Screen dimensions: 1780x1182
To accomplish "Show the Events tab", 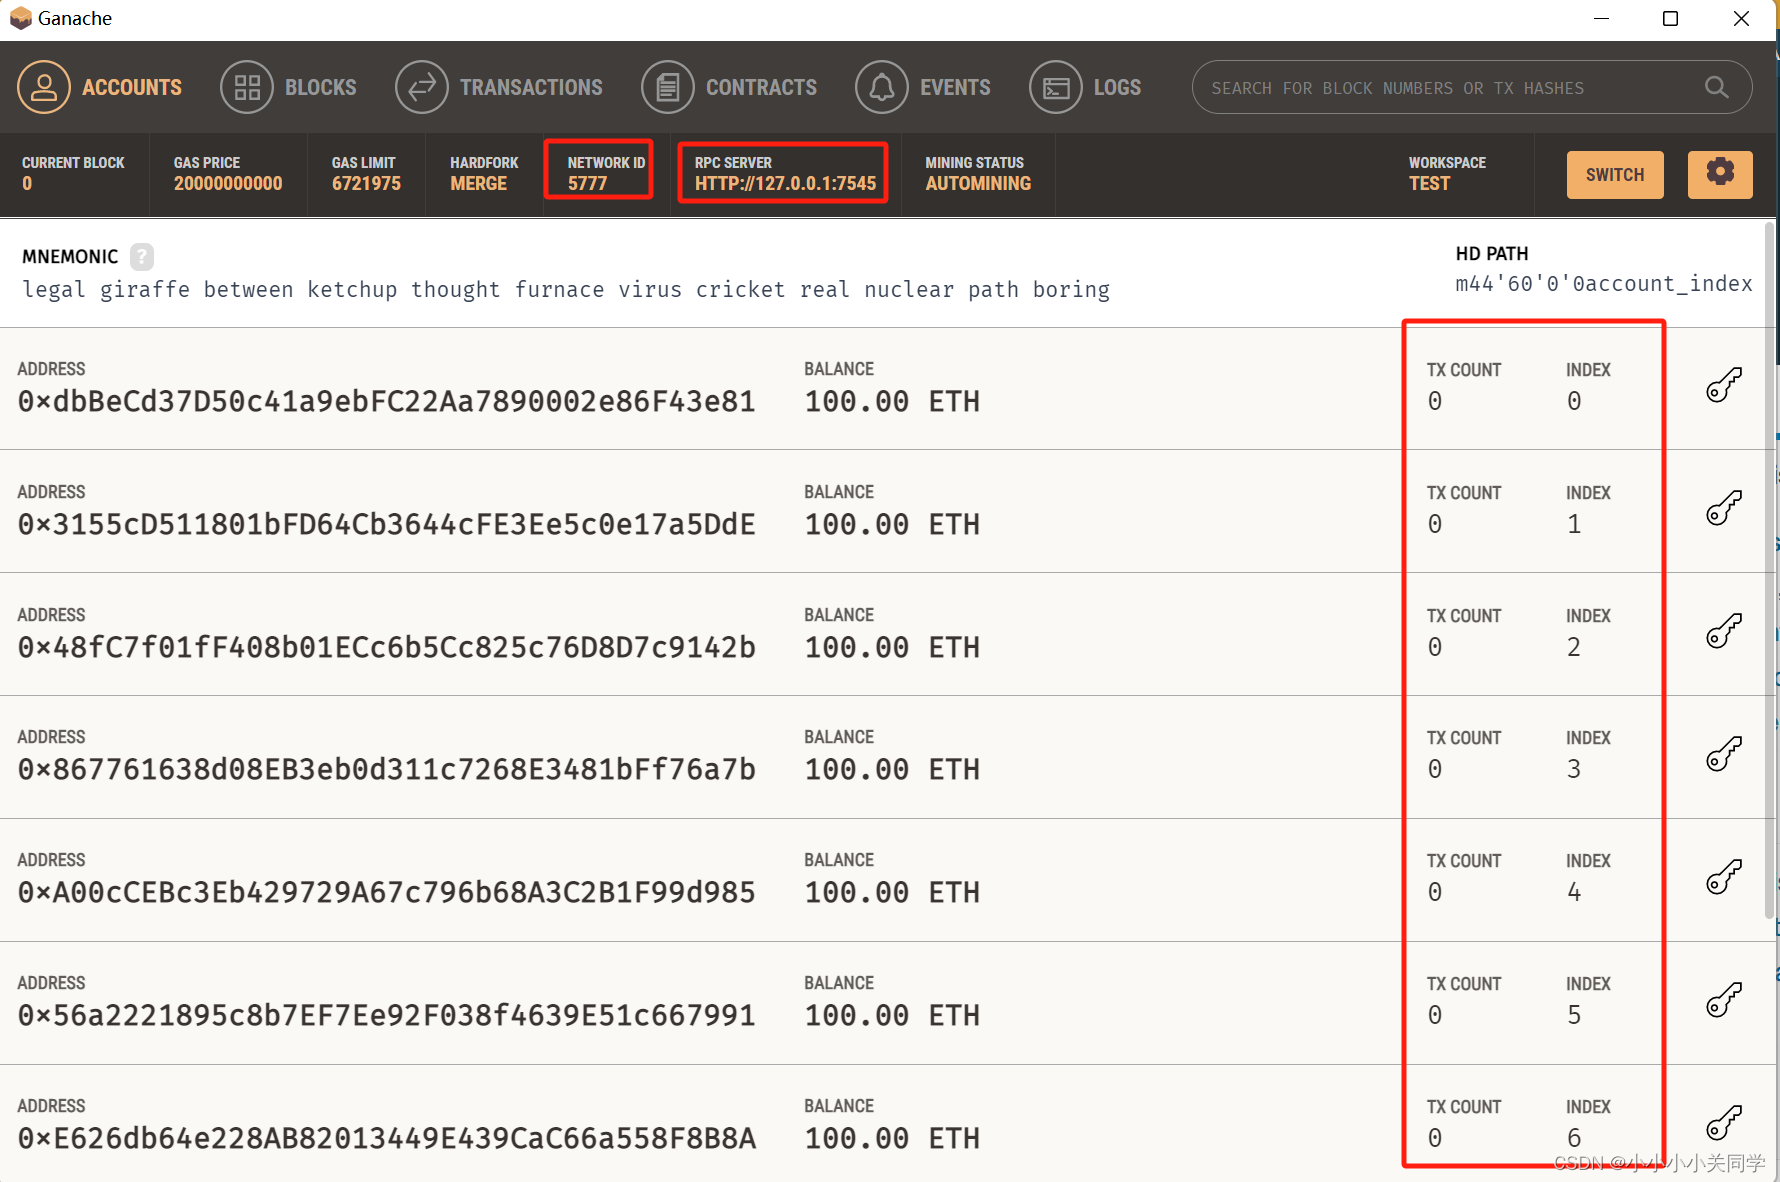I will click(923, 87).
